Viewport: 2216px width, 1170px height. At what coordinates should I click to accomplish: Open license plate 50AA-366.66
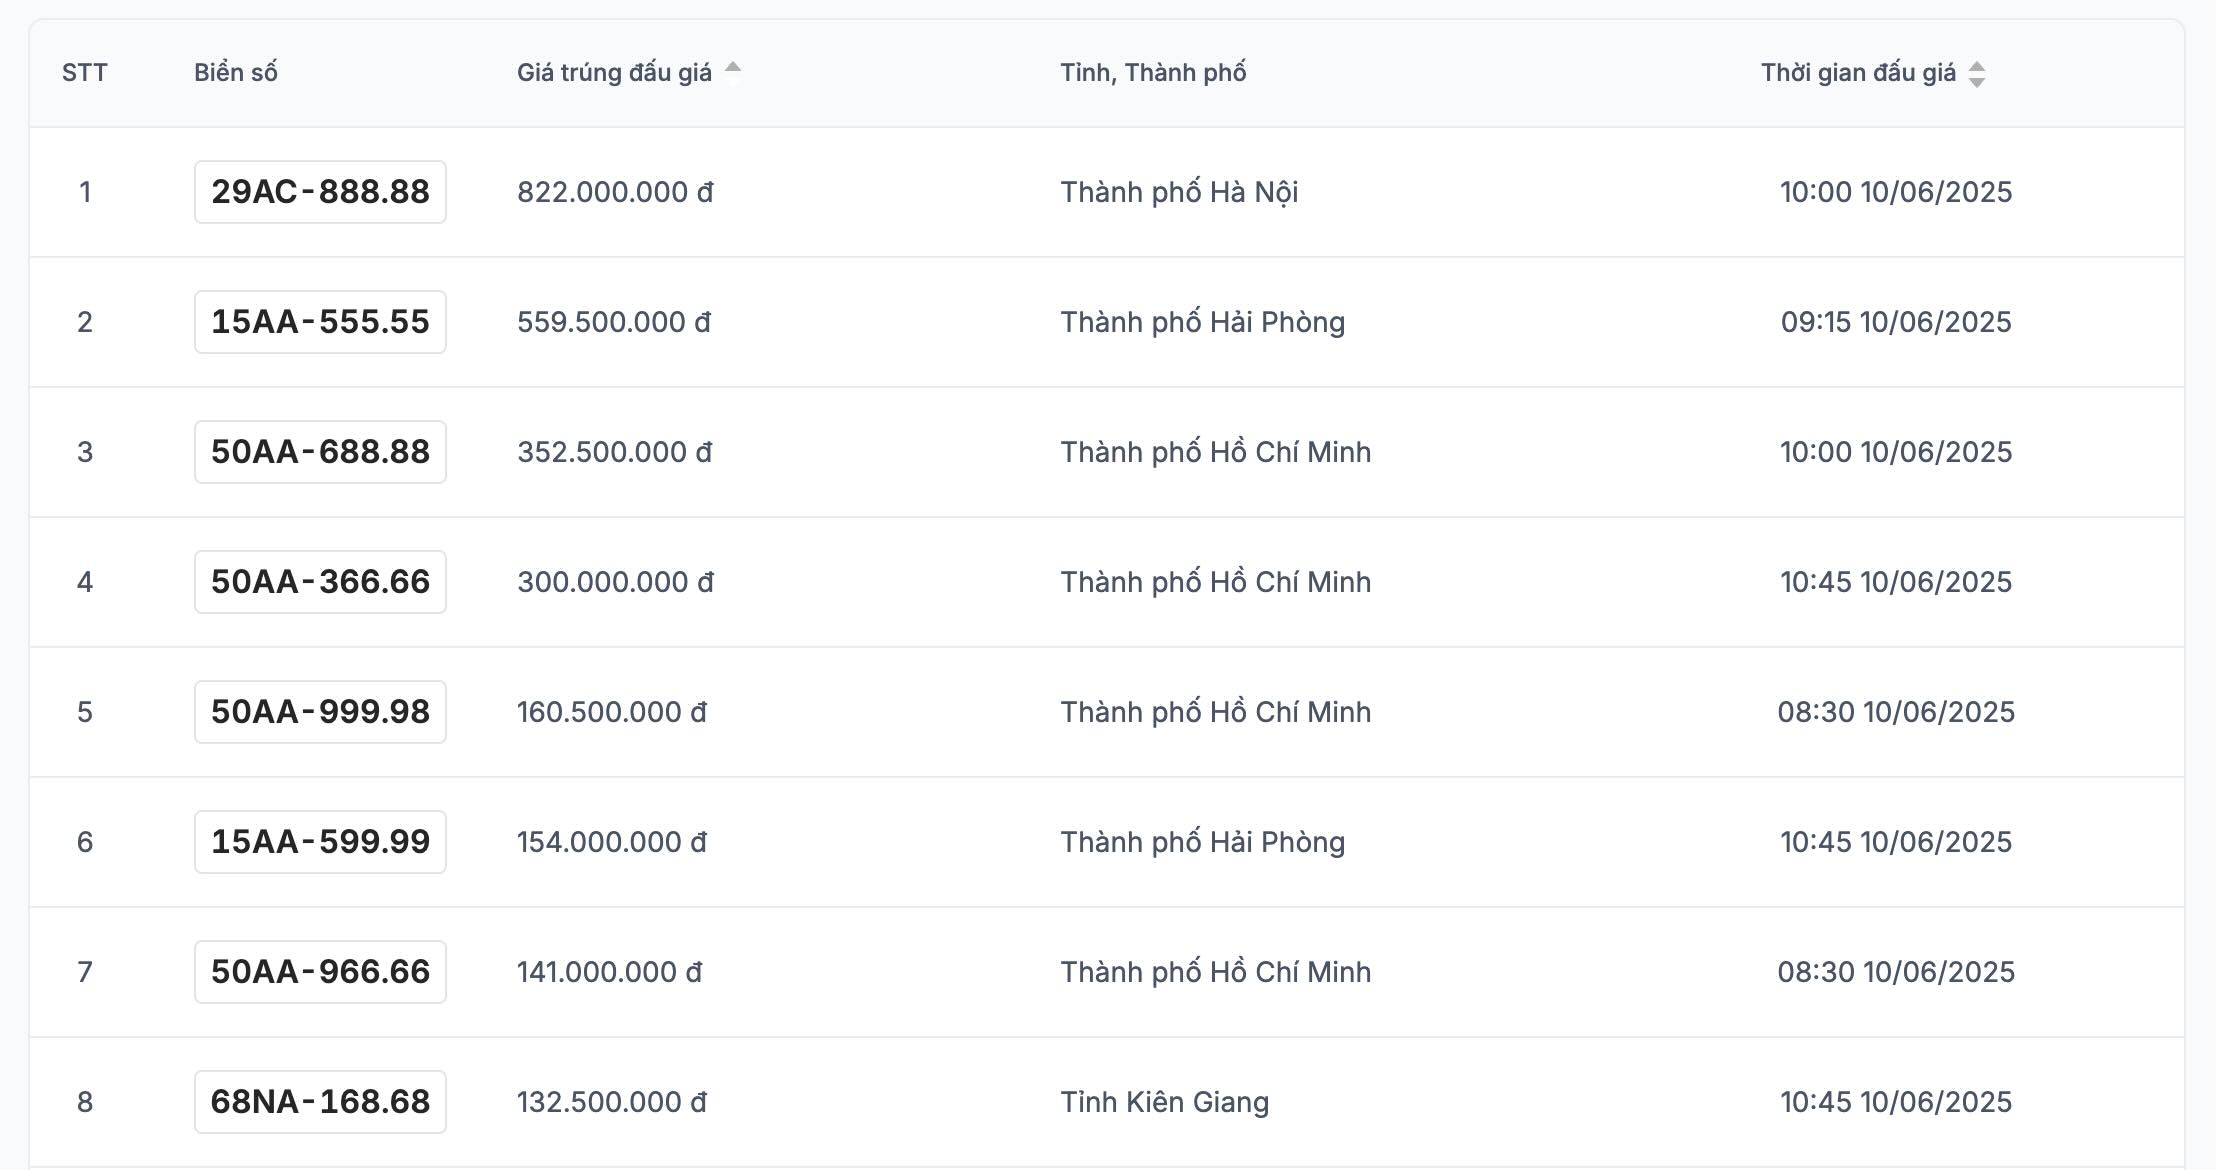click(x=320, y=582)
